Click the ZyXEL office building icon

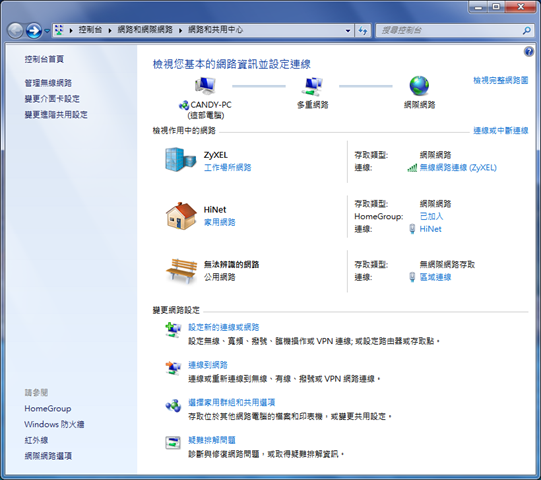click(x=180, y=159)
